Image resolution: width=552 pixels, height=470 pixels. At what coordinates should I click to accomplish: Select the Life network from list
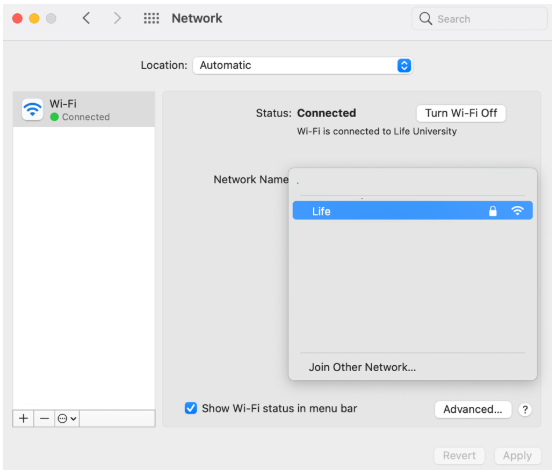413,211
